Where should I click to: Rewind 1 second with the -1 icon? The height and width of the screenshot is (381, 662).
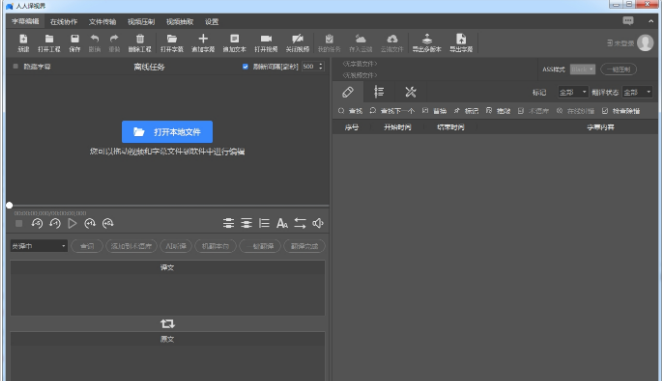[x=55, y=223]
